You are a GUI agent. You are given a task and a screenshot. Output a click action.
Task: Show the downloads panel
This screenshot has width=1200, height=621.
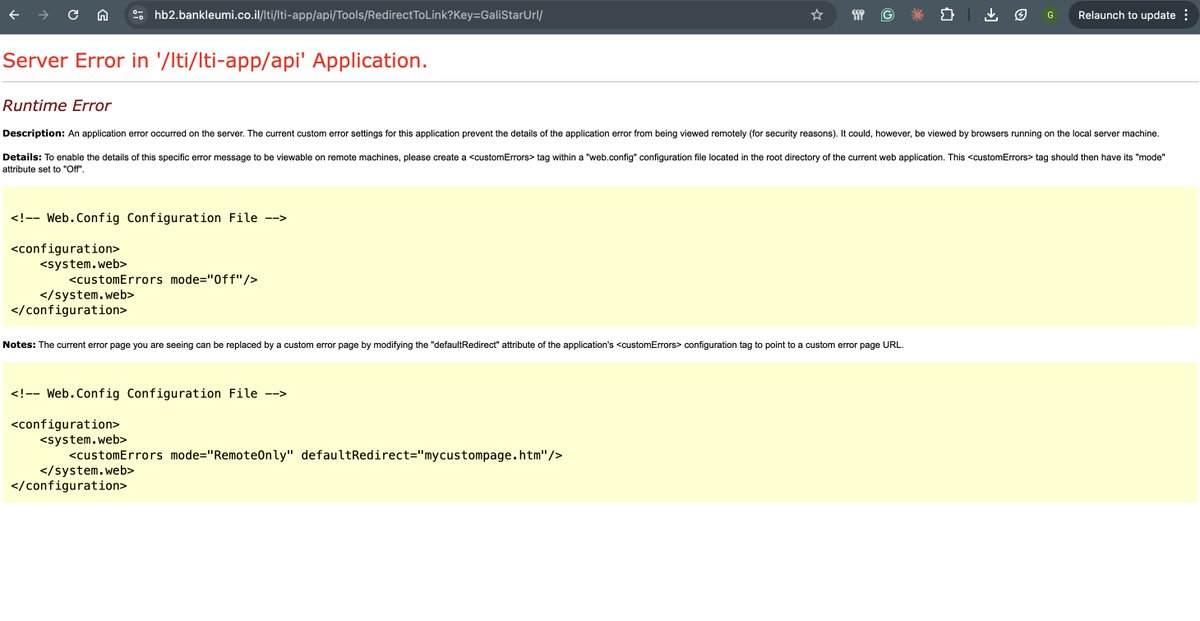point(991,15)
